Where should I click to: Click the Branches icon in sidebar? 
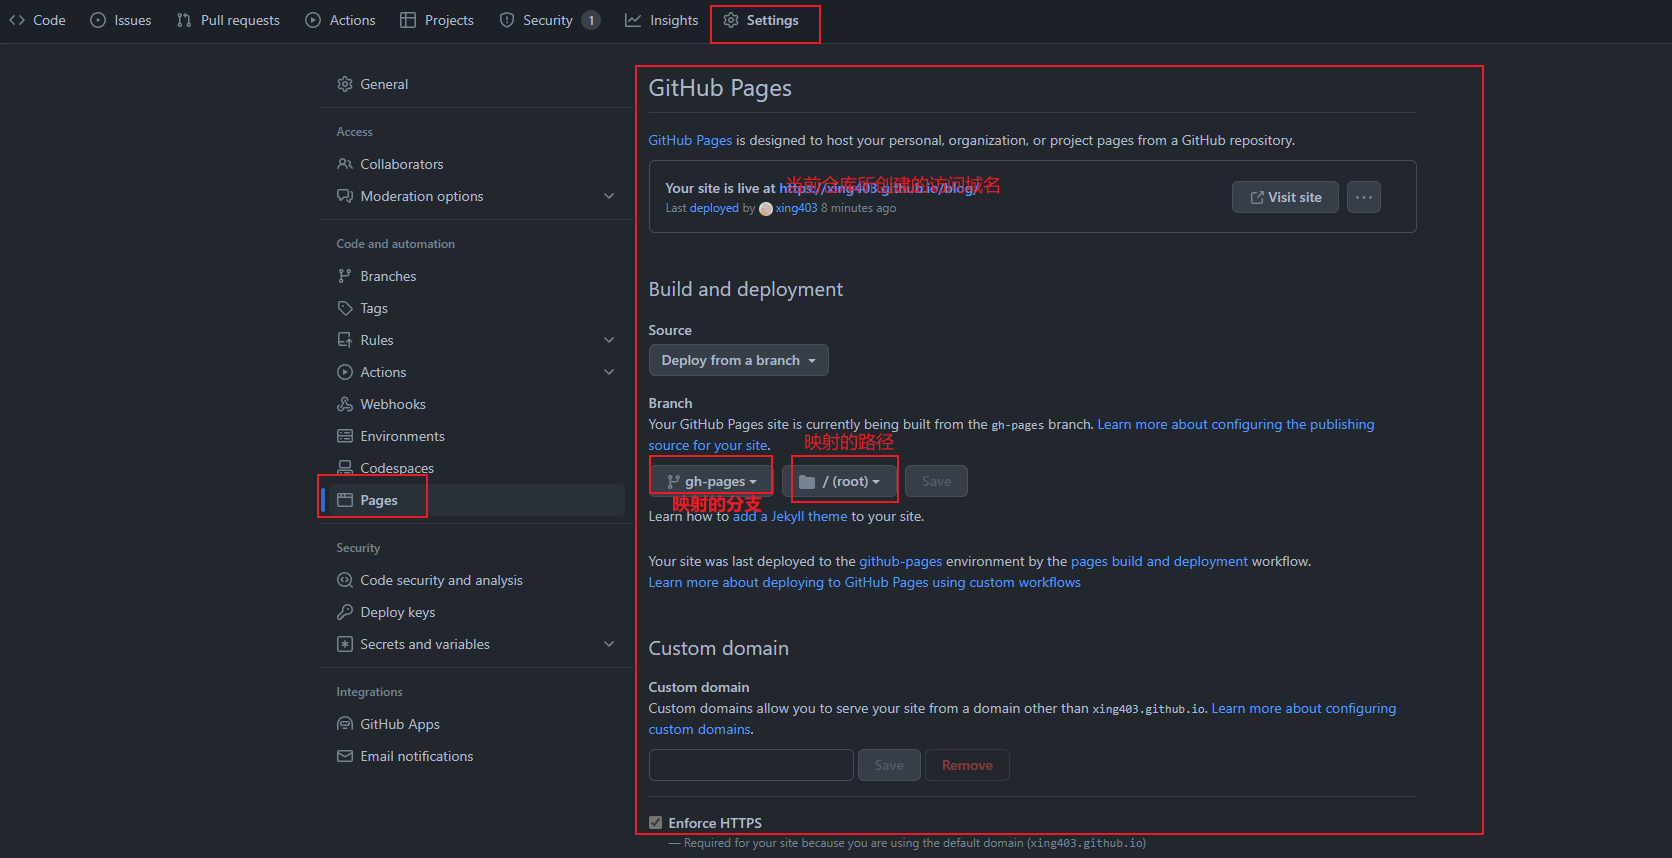pos(345,276)
